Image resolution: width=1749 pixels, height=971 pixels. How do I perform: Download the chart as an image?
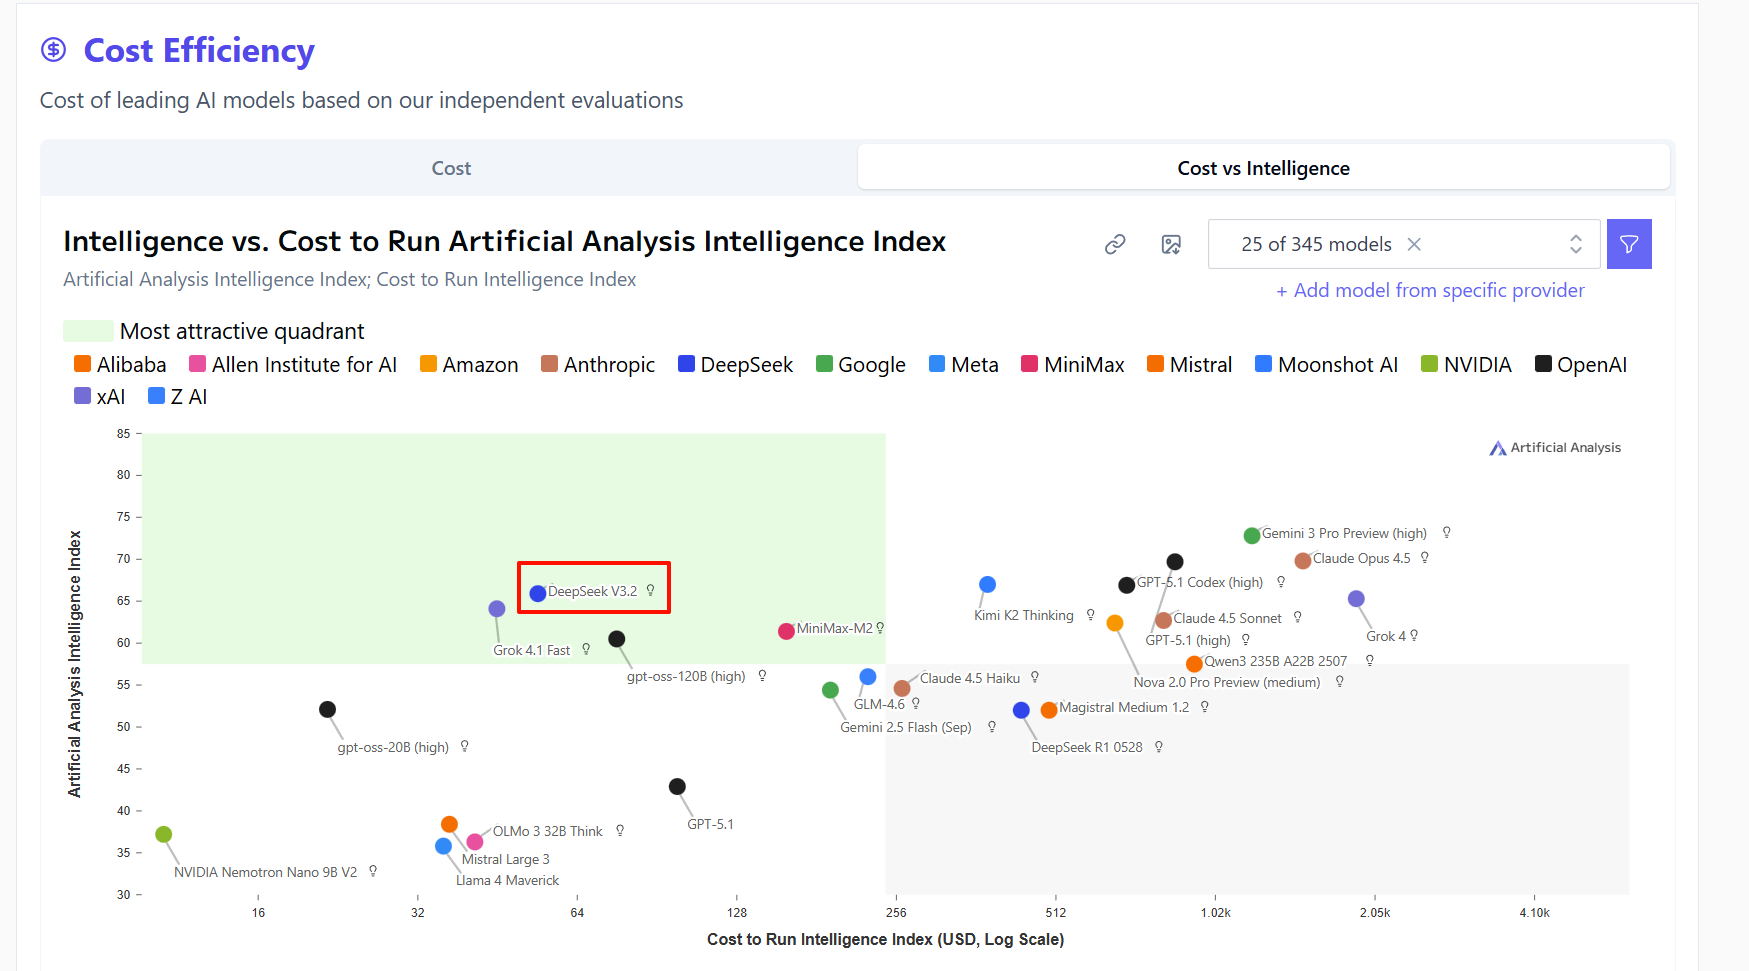(1171, 244)
